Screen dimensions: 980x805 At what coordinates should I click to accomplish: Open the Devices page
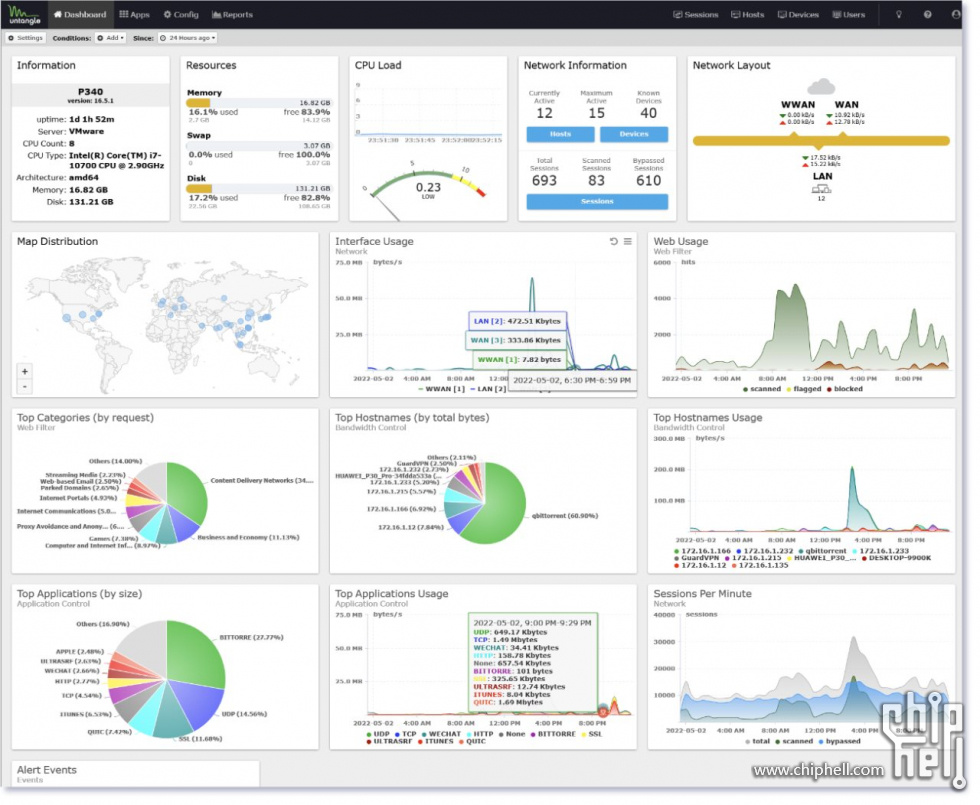798,14
